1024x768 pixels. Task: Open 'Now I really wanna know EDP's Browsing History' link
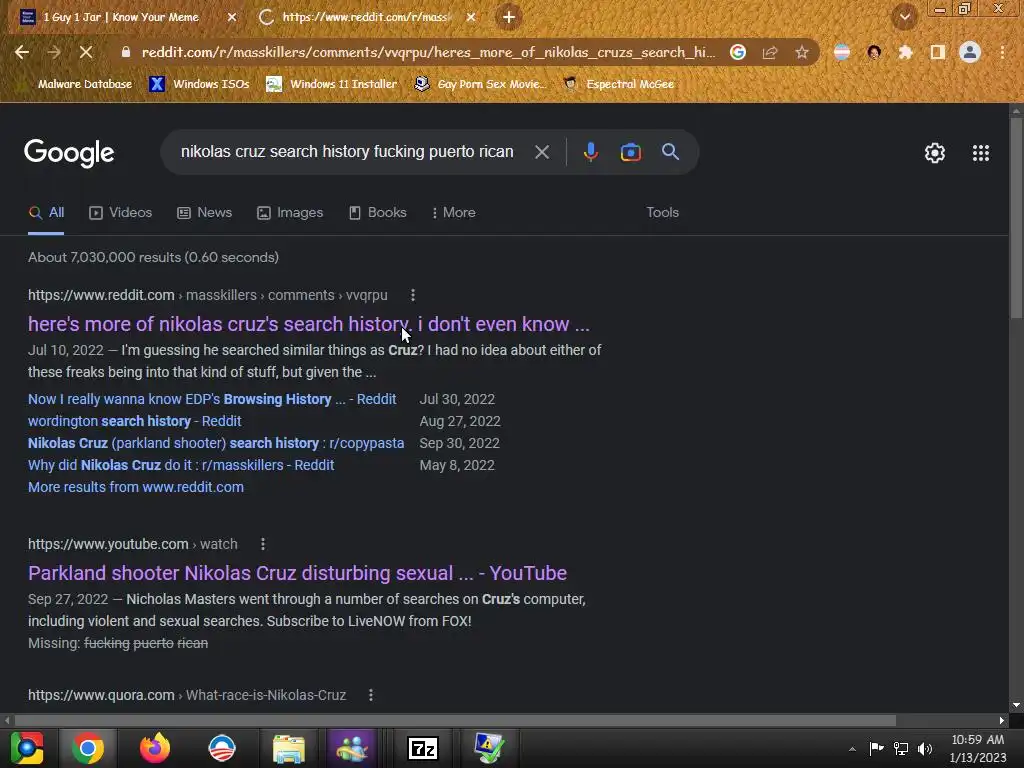coord(212,399)
